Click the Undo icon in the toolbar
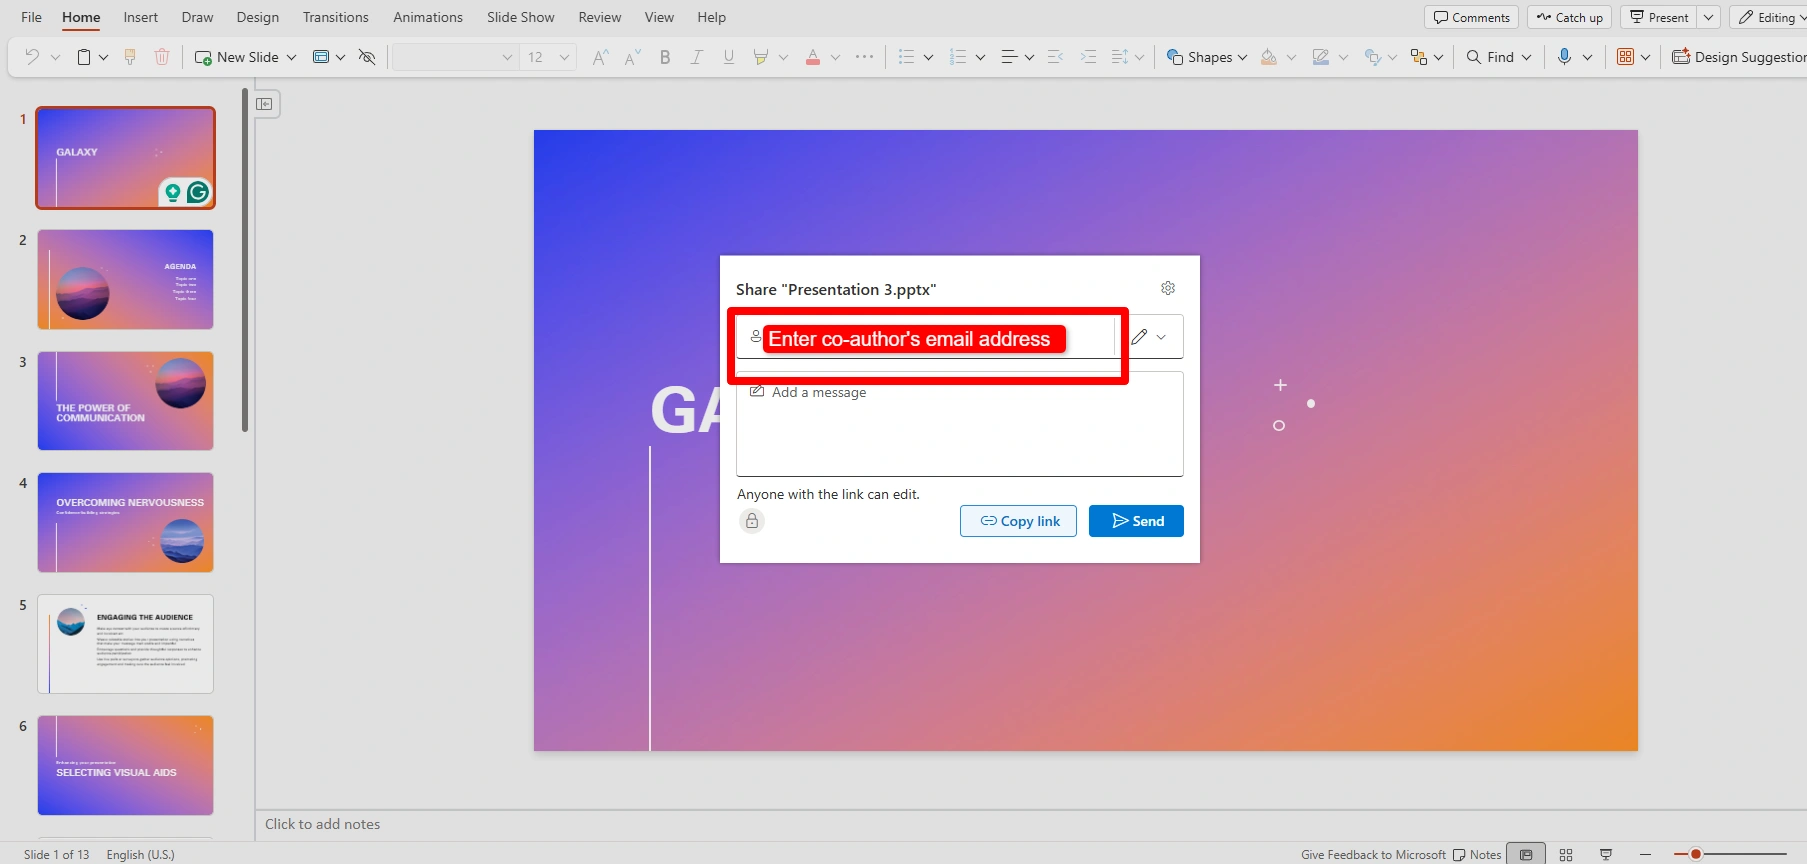Image resolution: width=1807 pixels, height=864 pixels. click(x=31, y=57)
